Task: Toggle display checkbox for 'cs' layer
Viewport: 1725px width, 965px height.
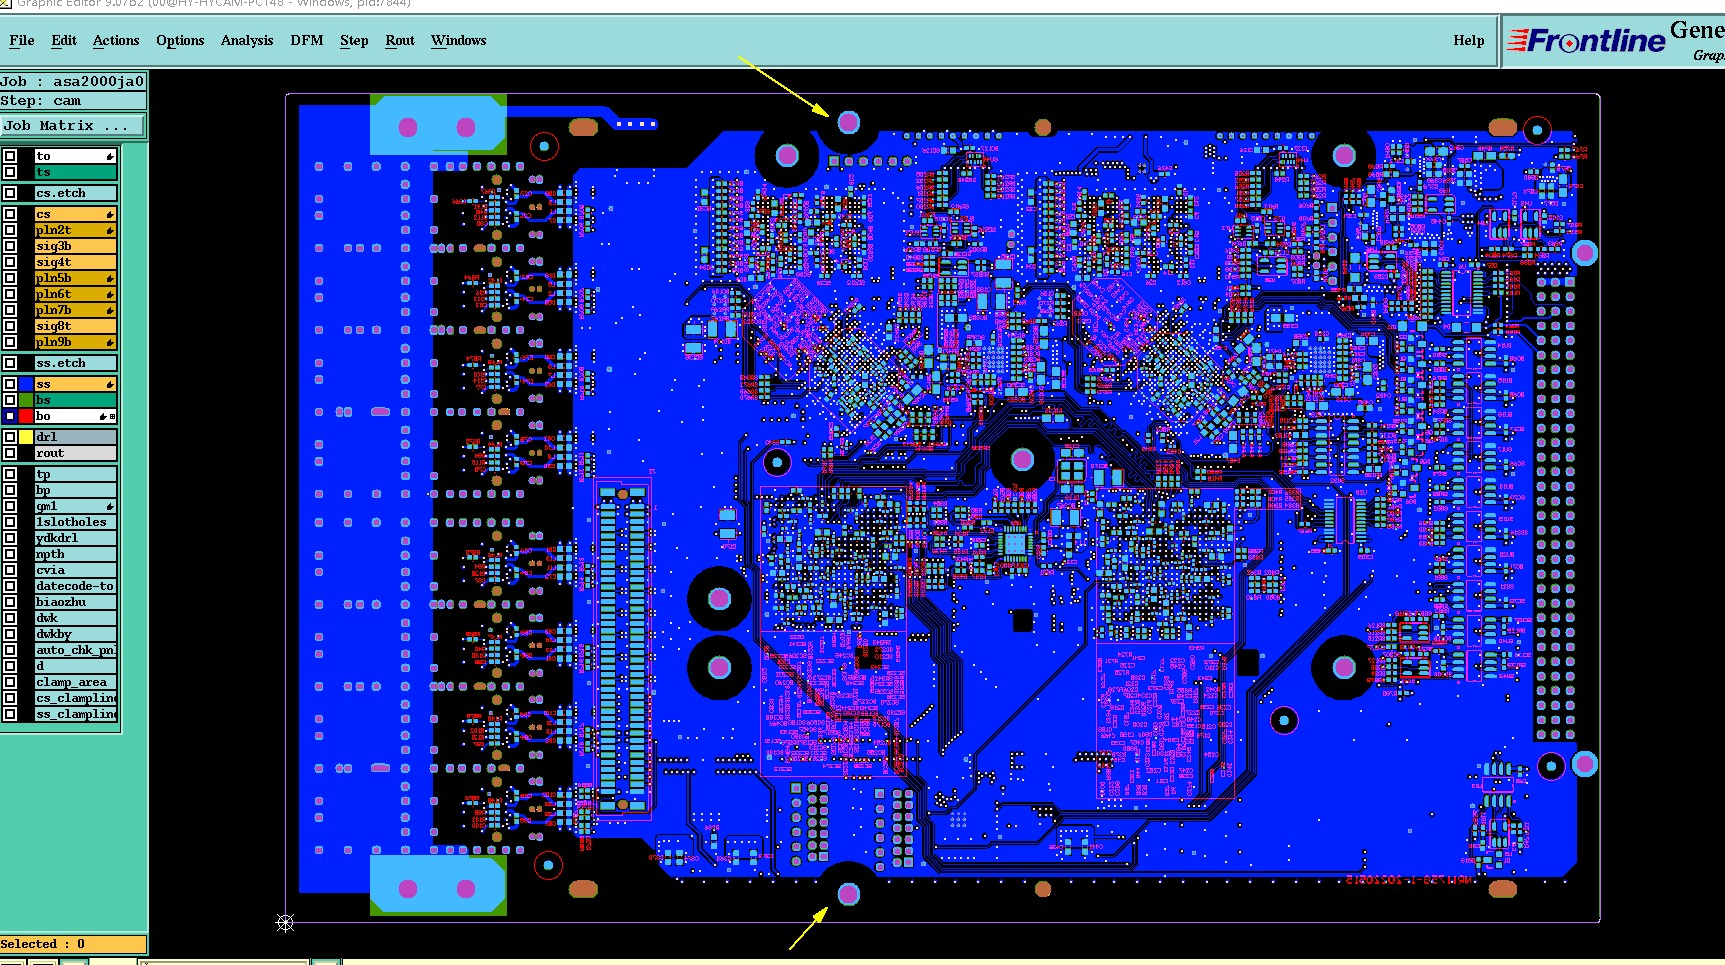Action: pyautogui.click(x=10, y=214)
